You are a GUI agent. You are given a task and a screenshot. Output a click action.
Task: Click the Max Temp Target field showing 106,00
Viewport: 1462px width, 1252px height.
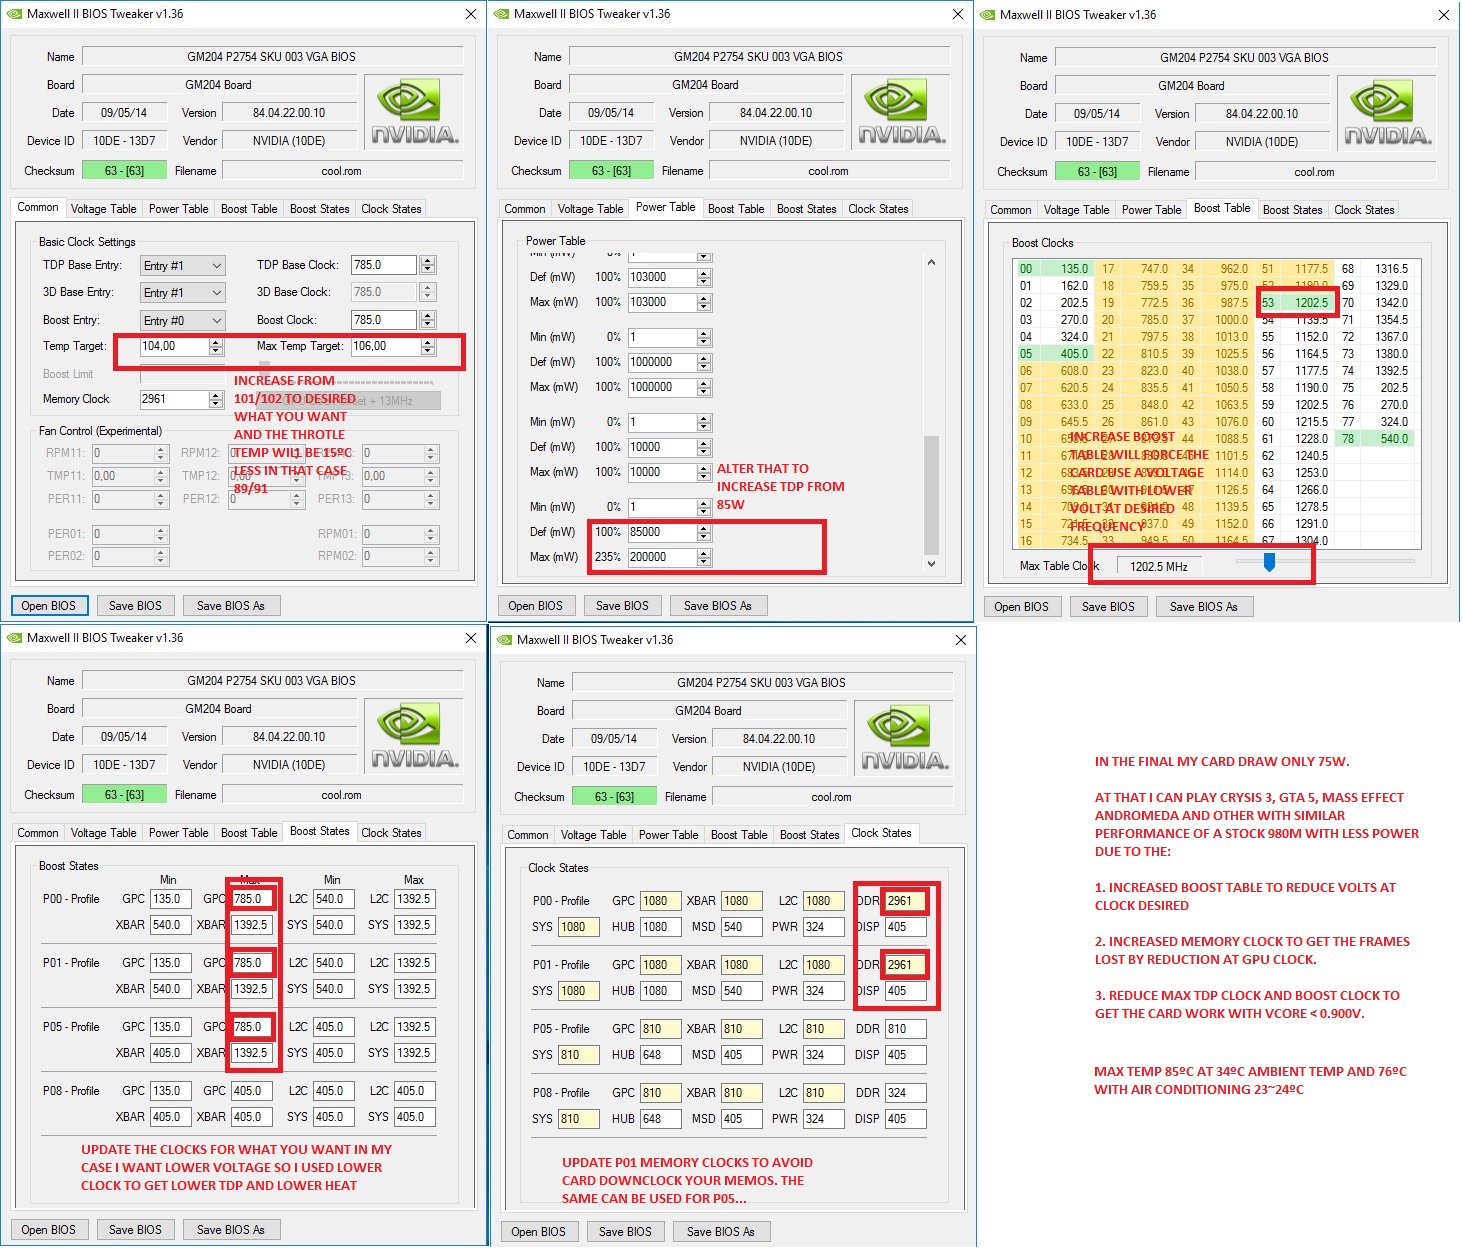point(385,346)
